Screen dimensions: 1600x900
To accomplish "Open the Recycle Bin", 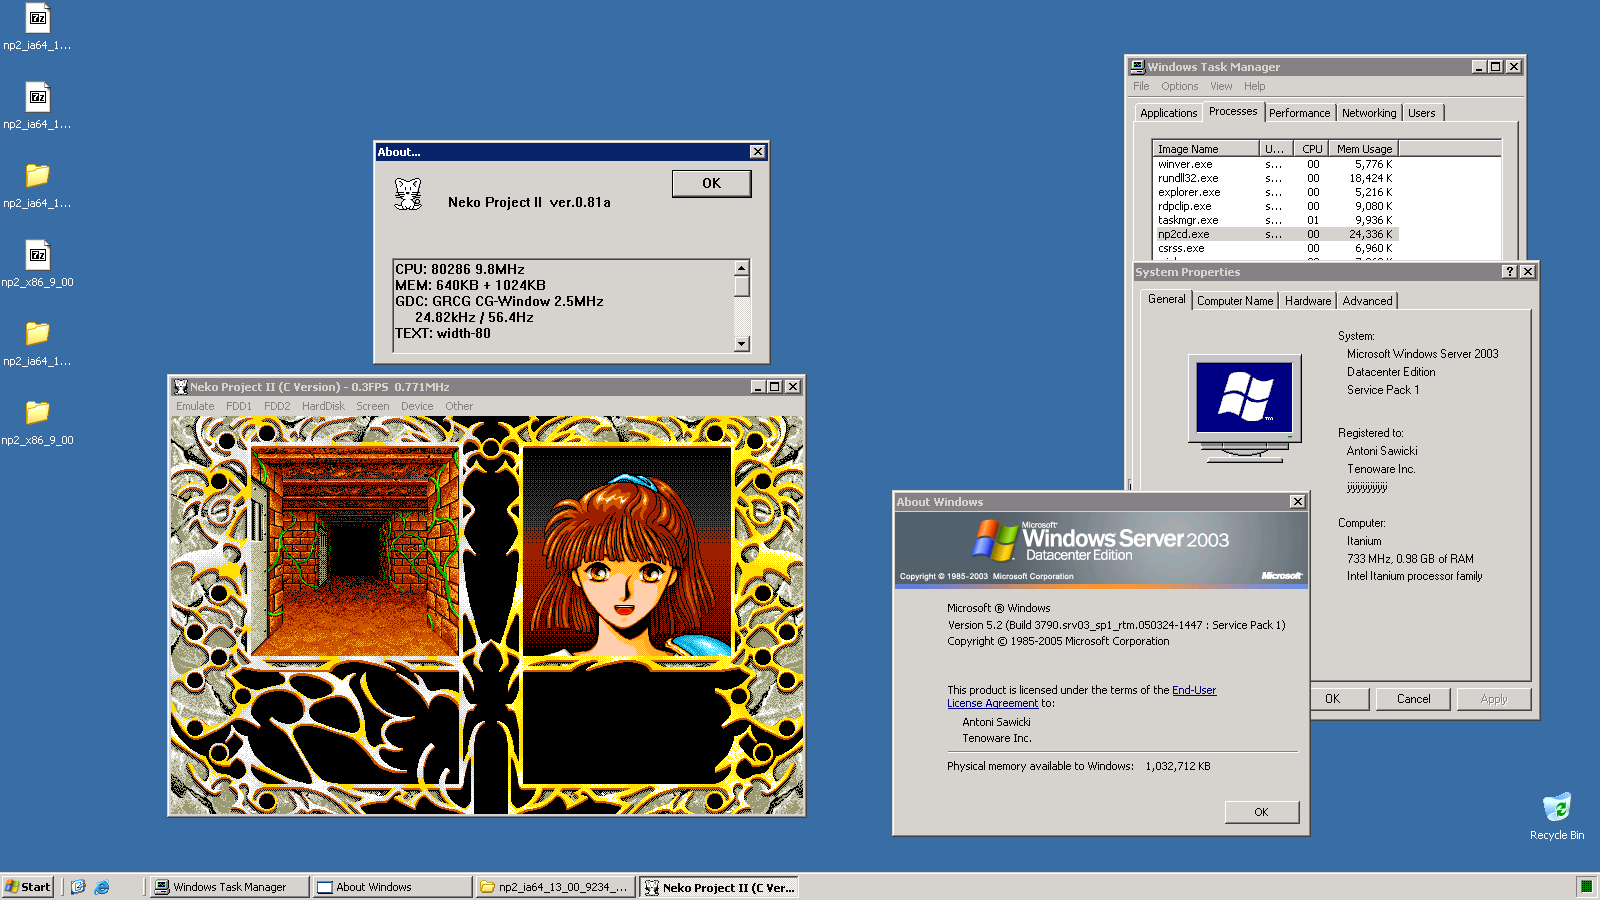I will (1557, 807).
